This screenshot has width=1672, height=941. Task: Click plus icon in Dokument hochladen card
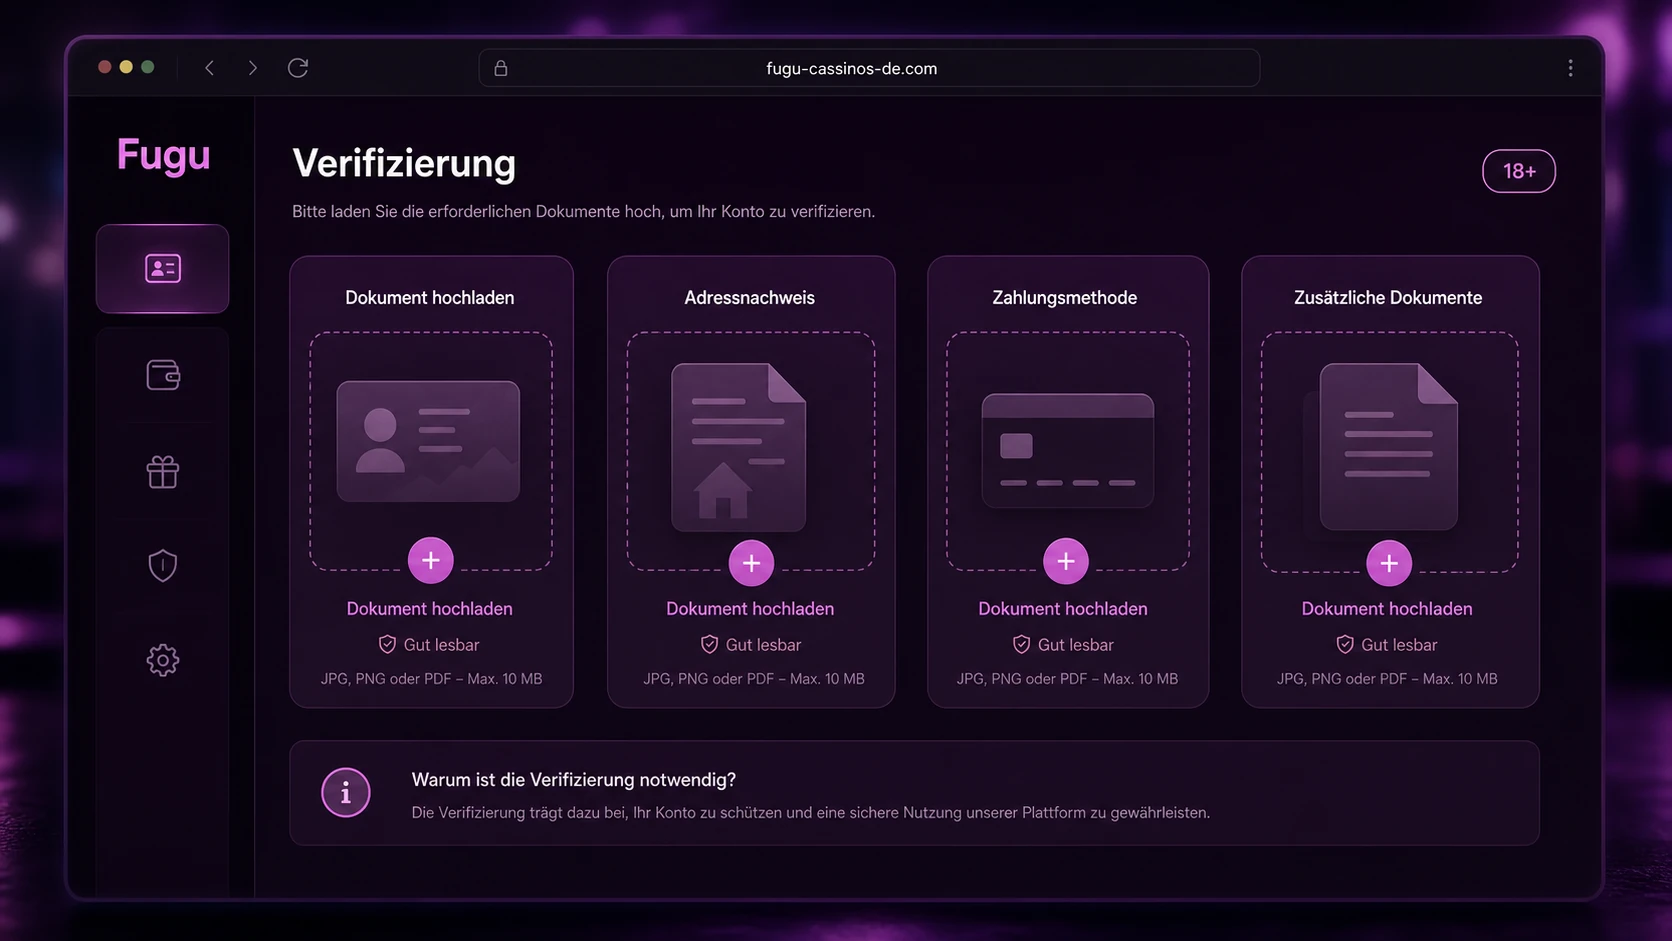coord(431,561)
